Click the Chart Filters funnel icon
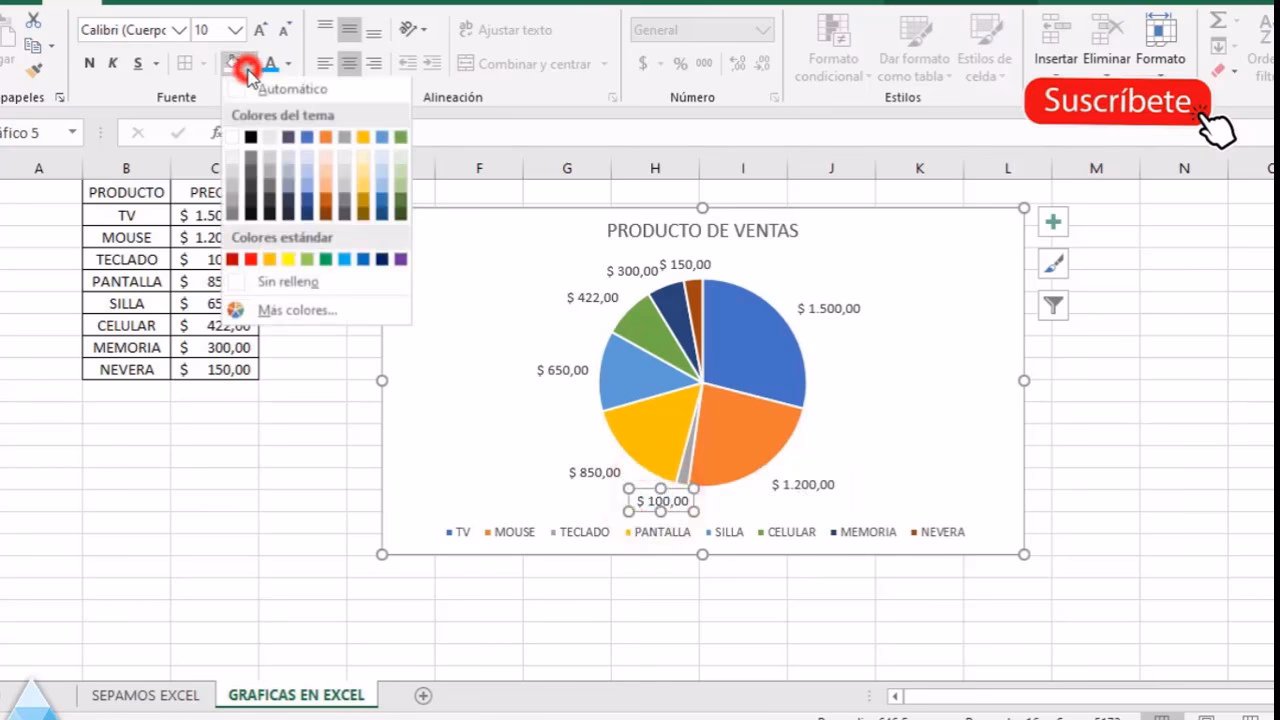 click(1052, 305)
